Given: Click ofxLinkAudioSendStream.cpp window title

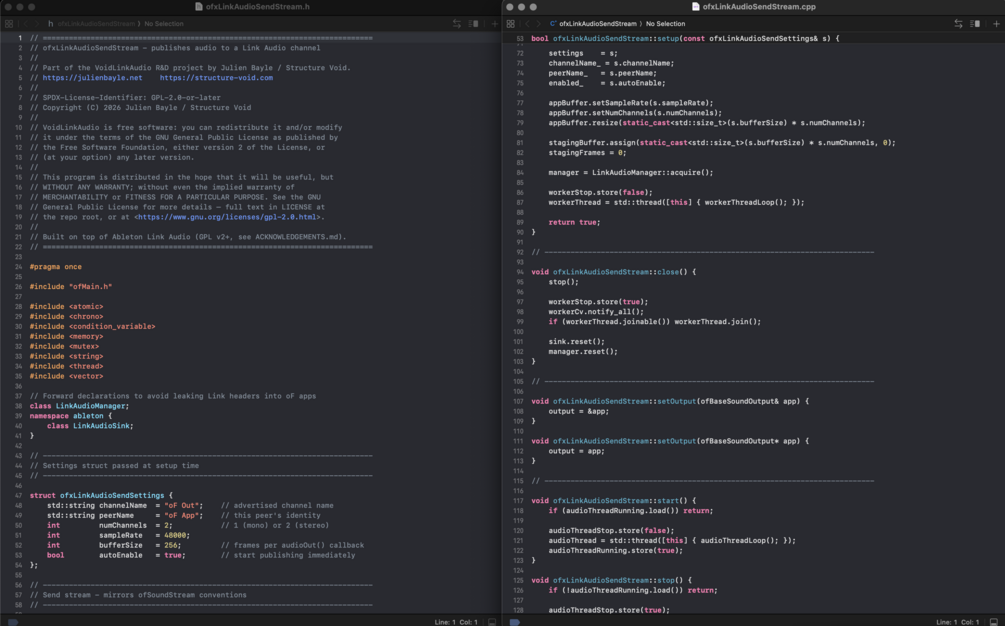Looking at the screenshot, I should 759,6.
